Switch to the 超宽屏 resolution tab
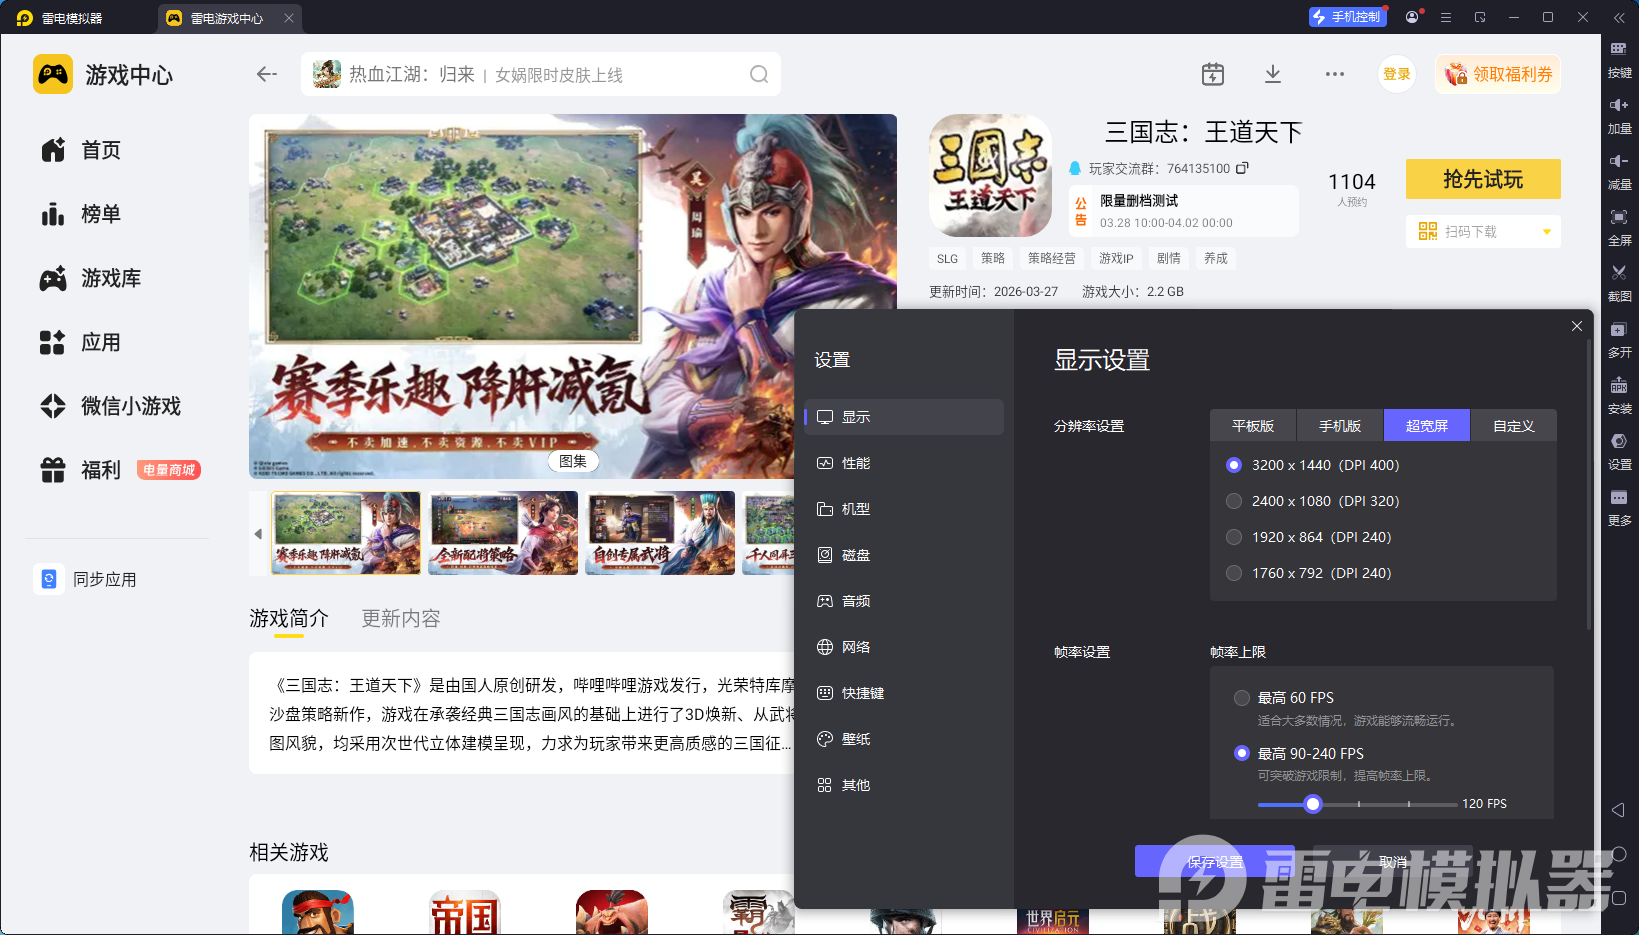Screen dimensions: 1639x935 pos(1427,426)
